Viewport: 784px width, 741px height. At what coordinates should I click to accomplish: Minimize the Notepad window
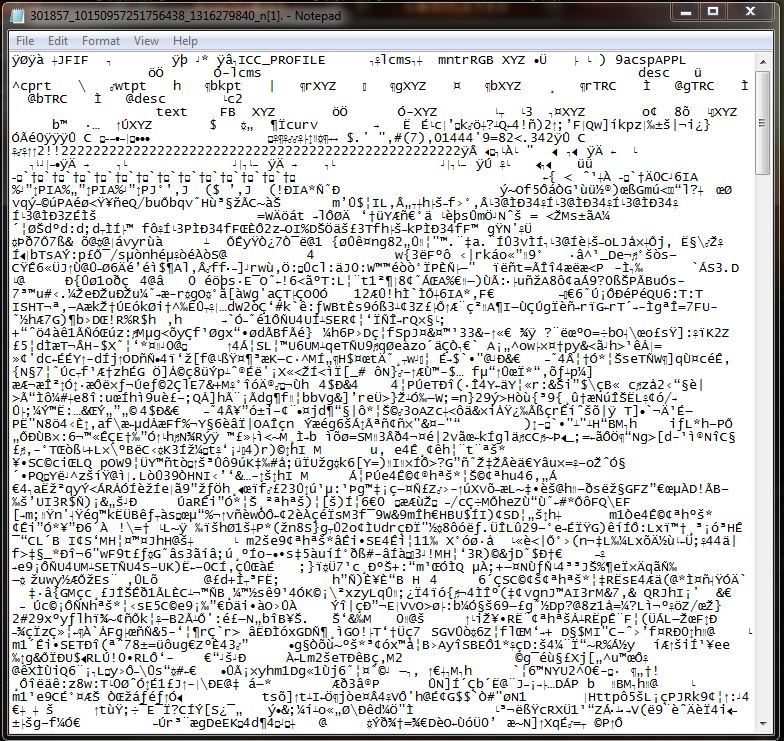tap(686, 11)
